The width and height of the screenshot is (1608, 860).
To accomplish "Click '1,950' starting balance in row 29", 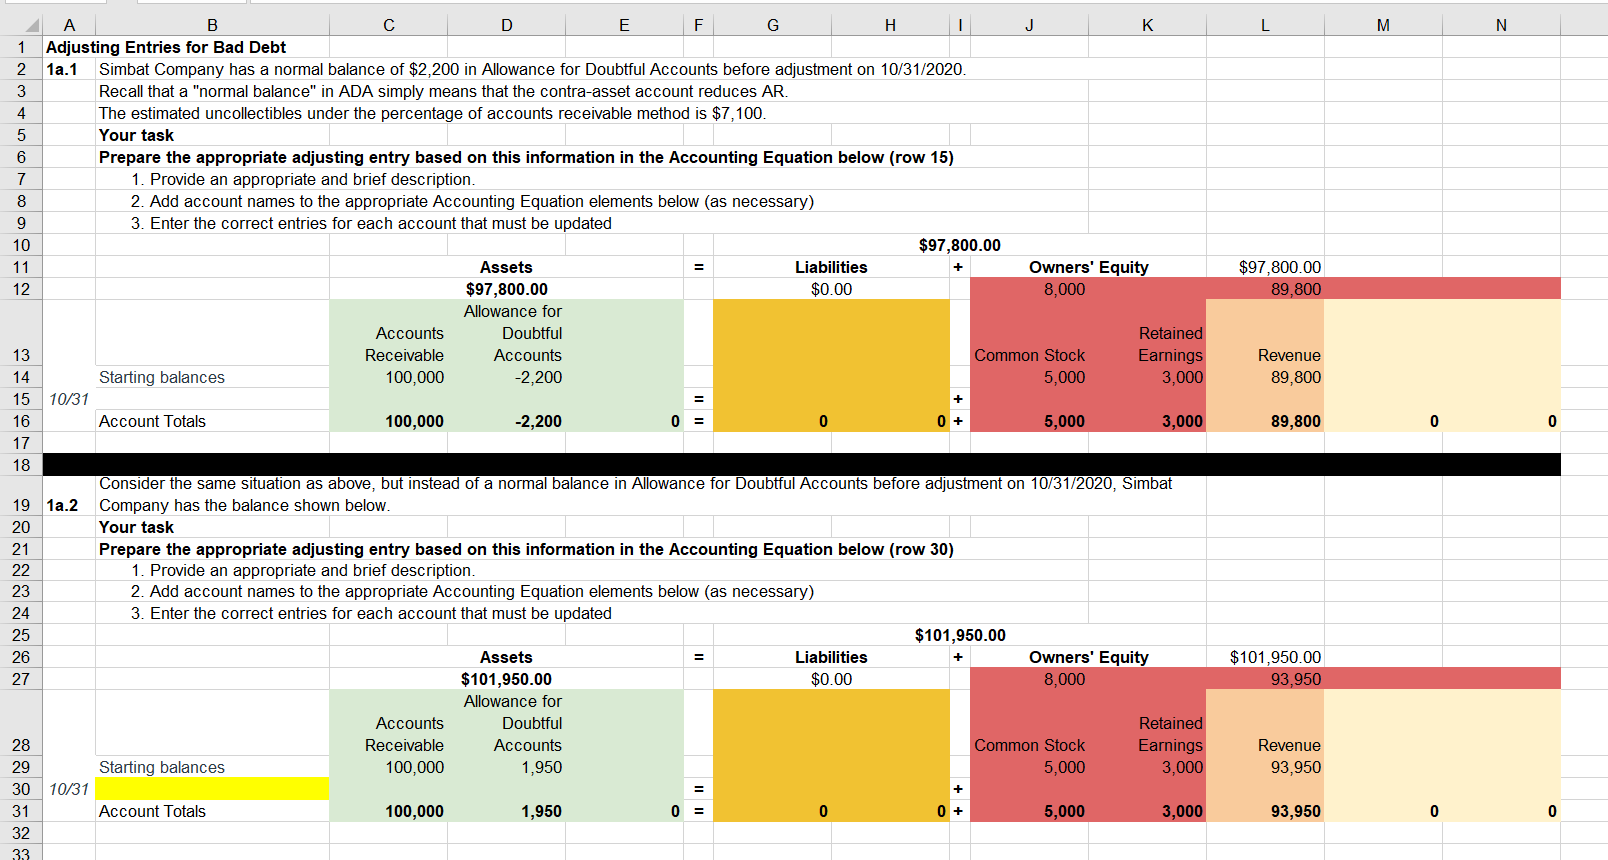I will 541,767.
